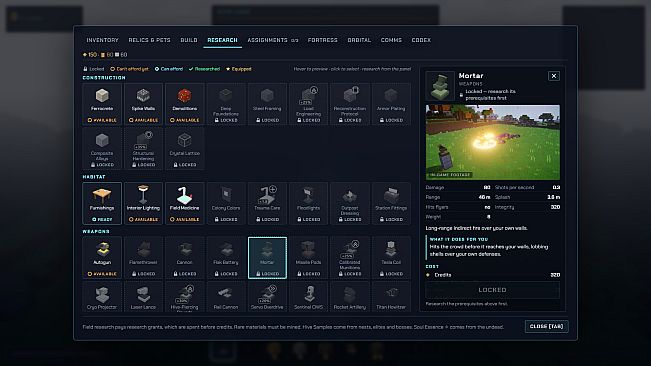
Task: Select the locked Missile Pods card
Action: click(308, 258)
